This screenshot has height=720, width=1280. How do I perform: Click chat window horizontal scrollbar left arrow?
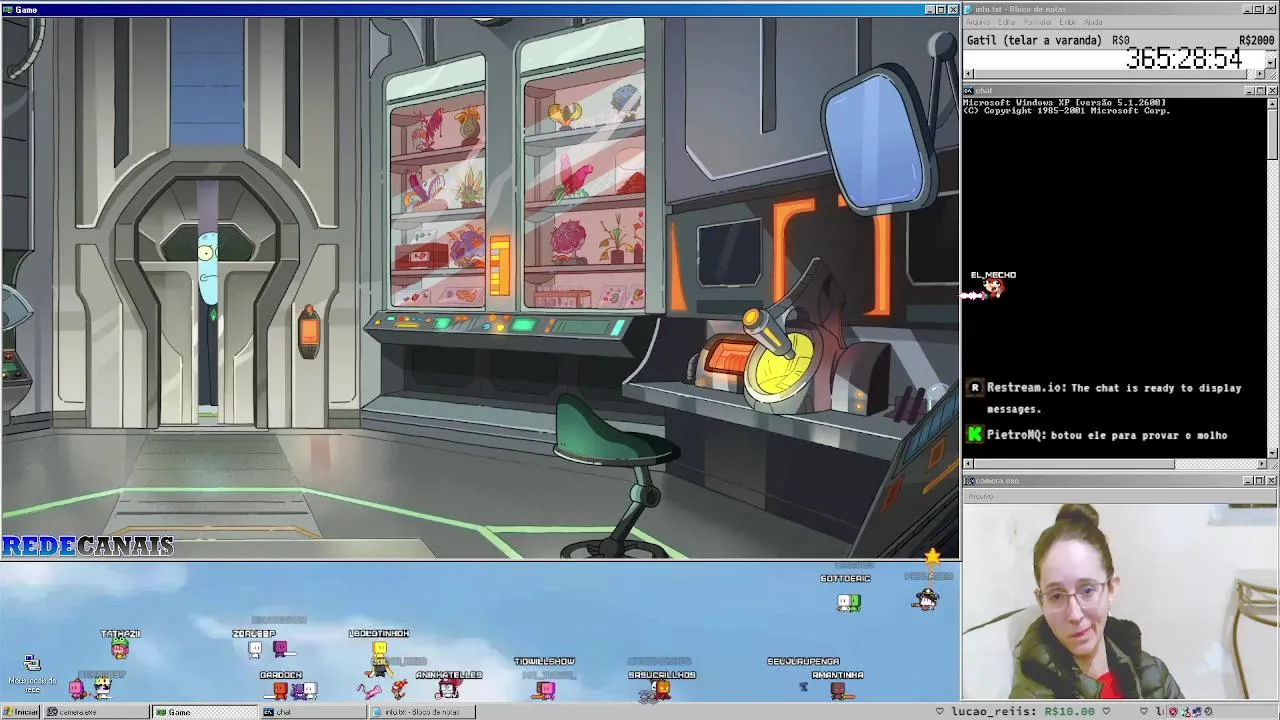(968, 464)
